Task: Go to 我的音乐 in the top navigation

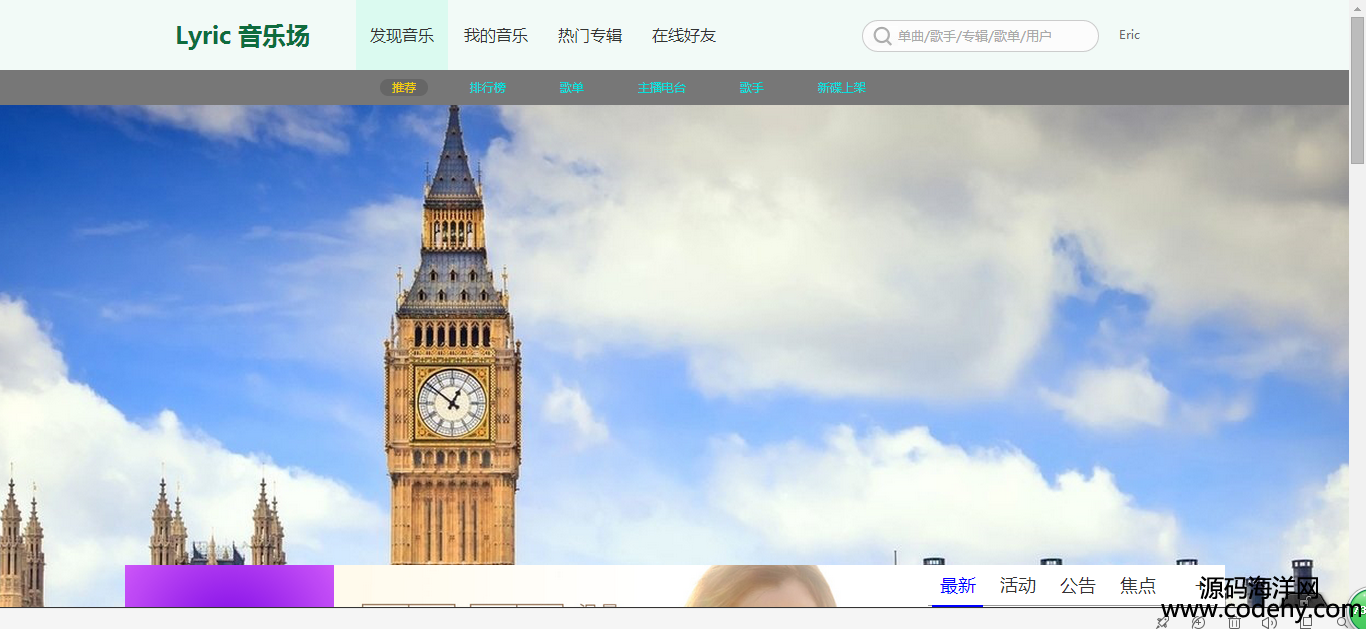Action: 496,36
